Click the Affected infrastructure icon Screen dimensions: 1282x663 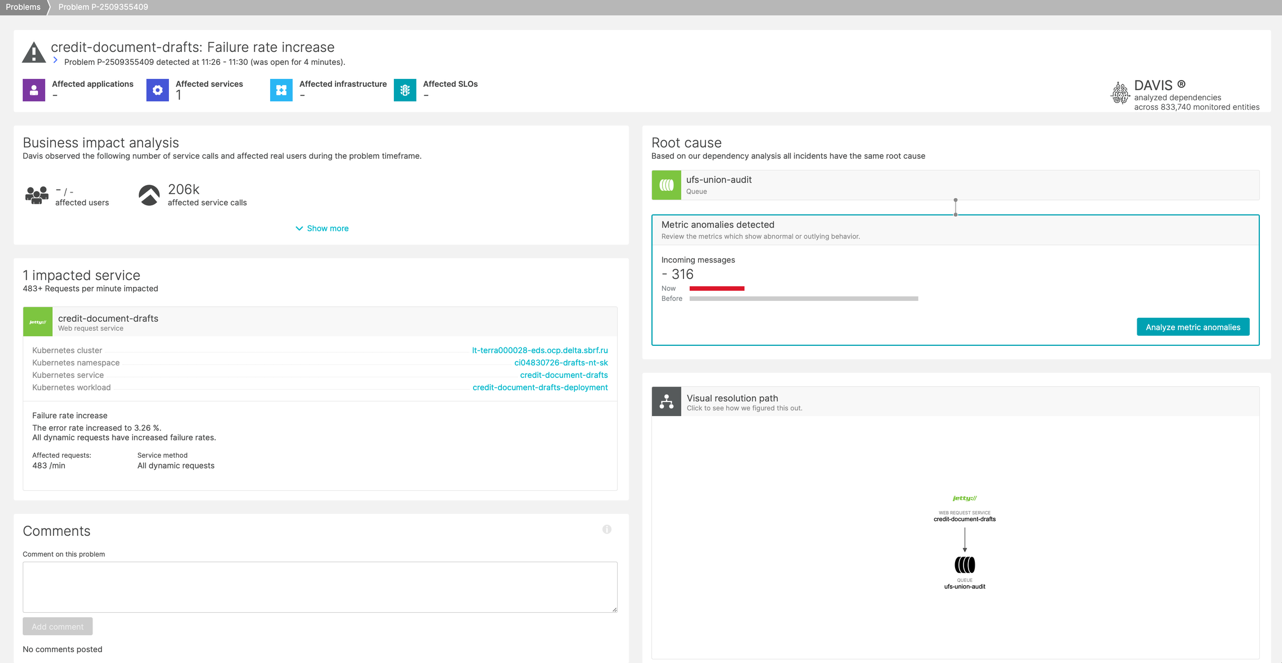[281, 90]
